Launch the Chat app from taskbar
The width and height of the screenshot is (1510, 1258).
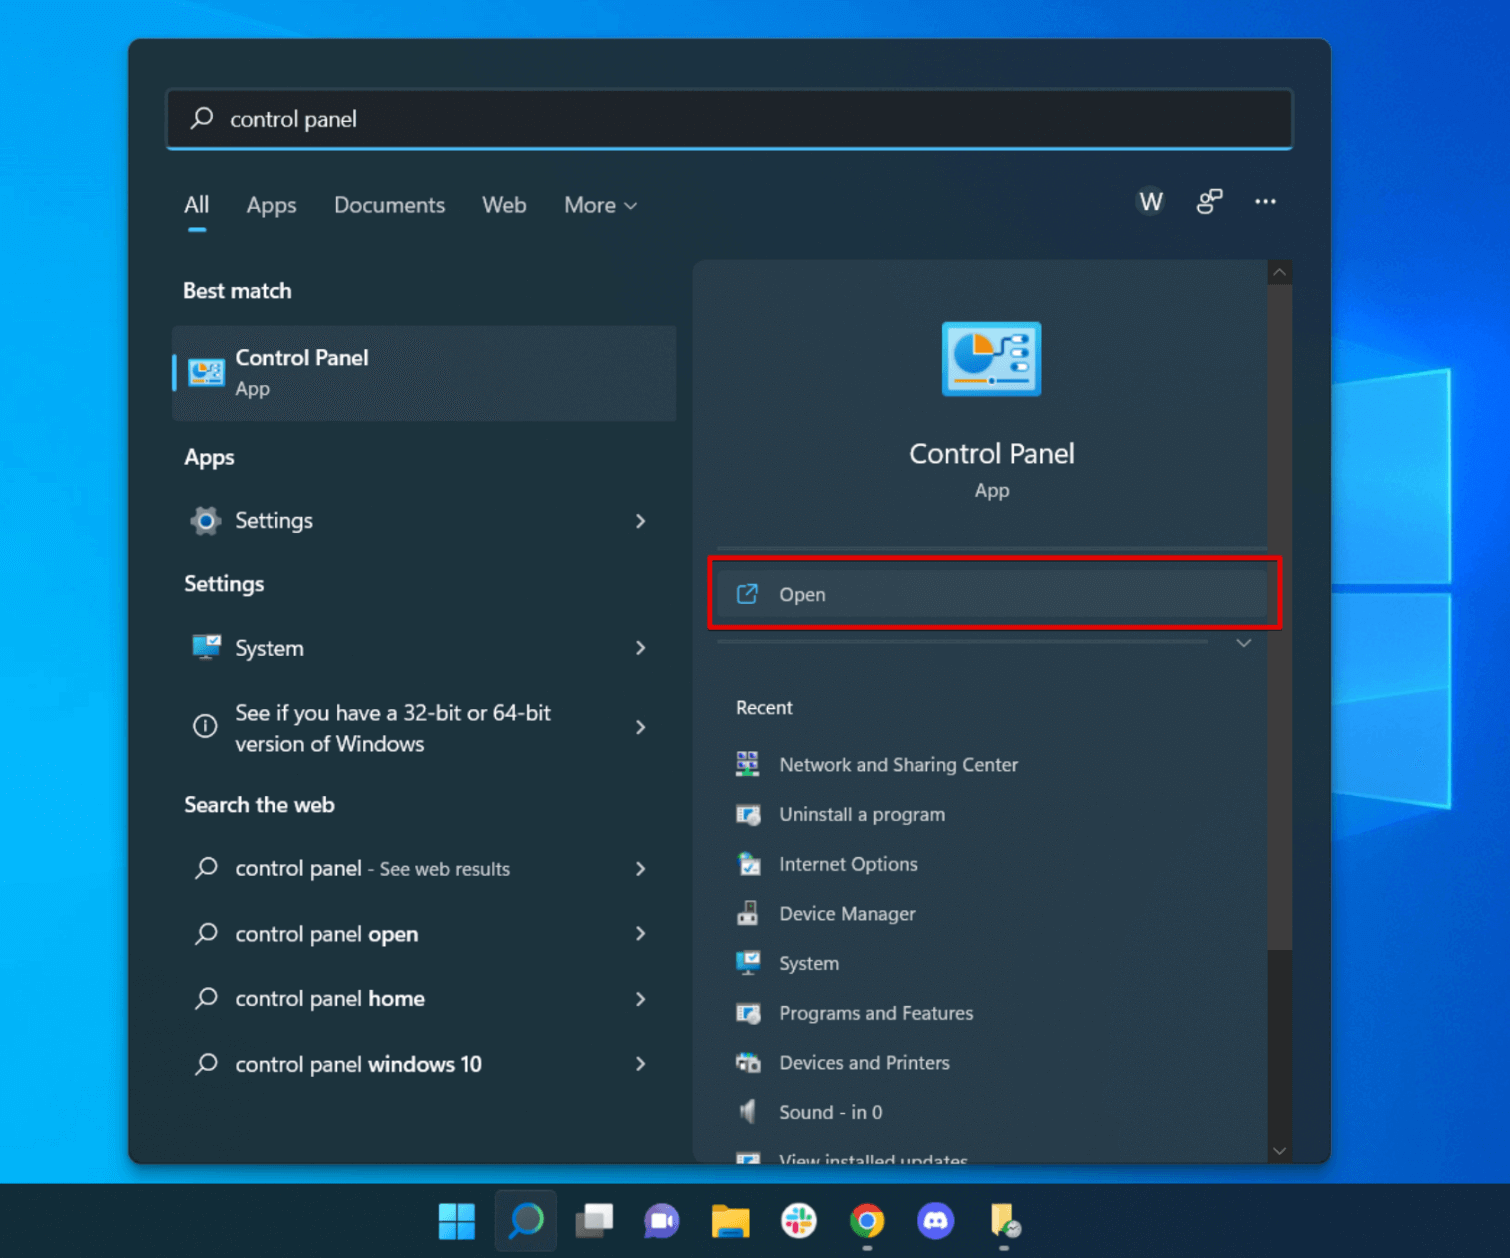point(662,1221)
